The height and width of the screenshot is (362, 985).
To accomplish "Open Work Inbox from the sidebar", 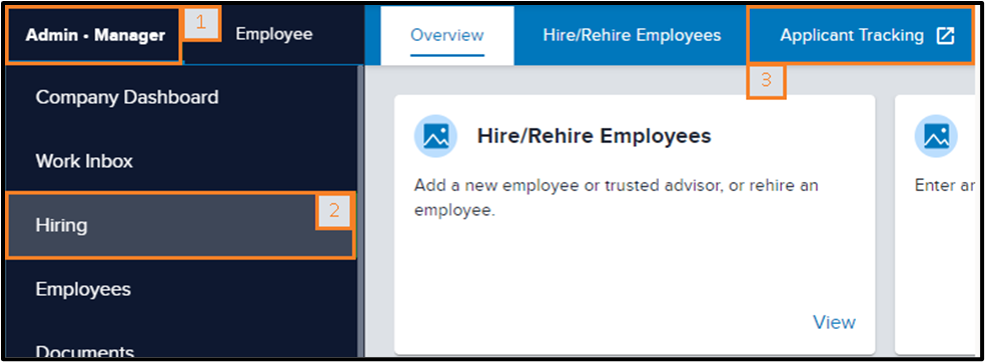I will (x=84, y=162).
